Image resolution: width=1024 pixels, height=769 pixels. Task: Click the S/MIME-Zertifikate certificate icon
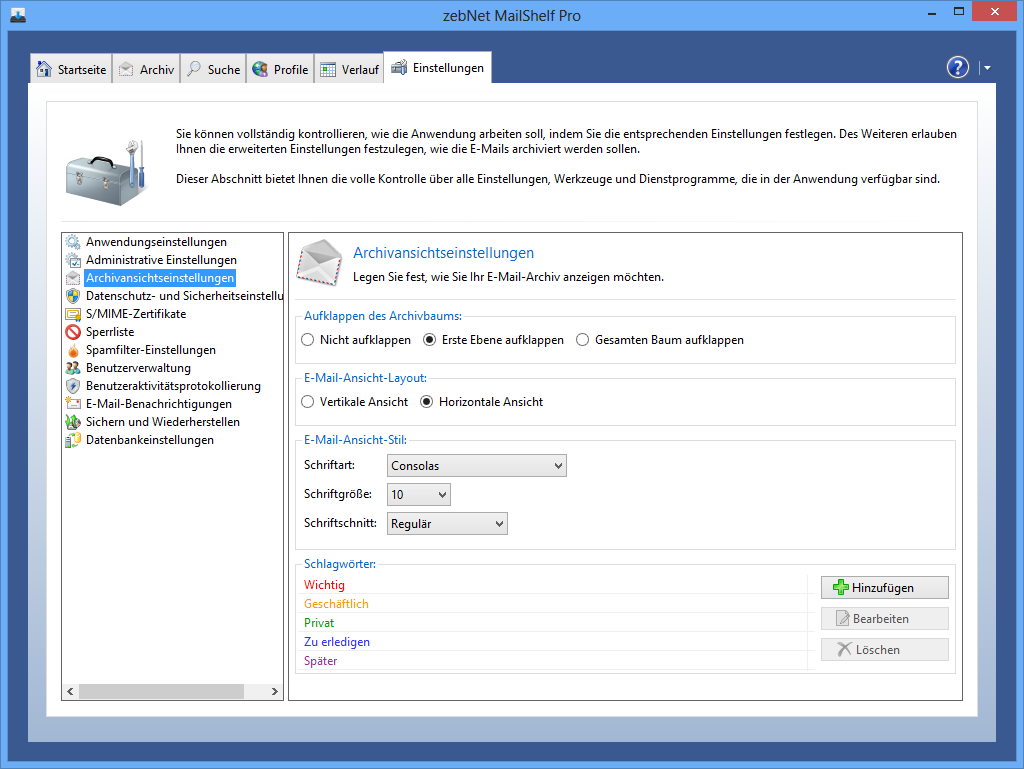[73, 314]
